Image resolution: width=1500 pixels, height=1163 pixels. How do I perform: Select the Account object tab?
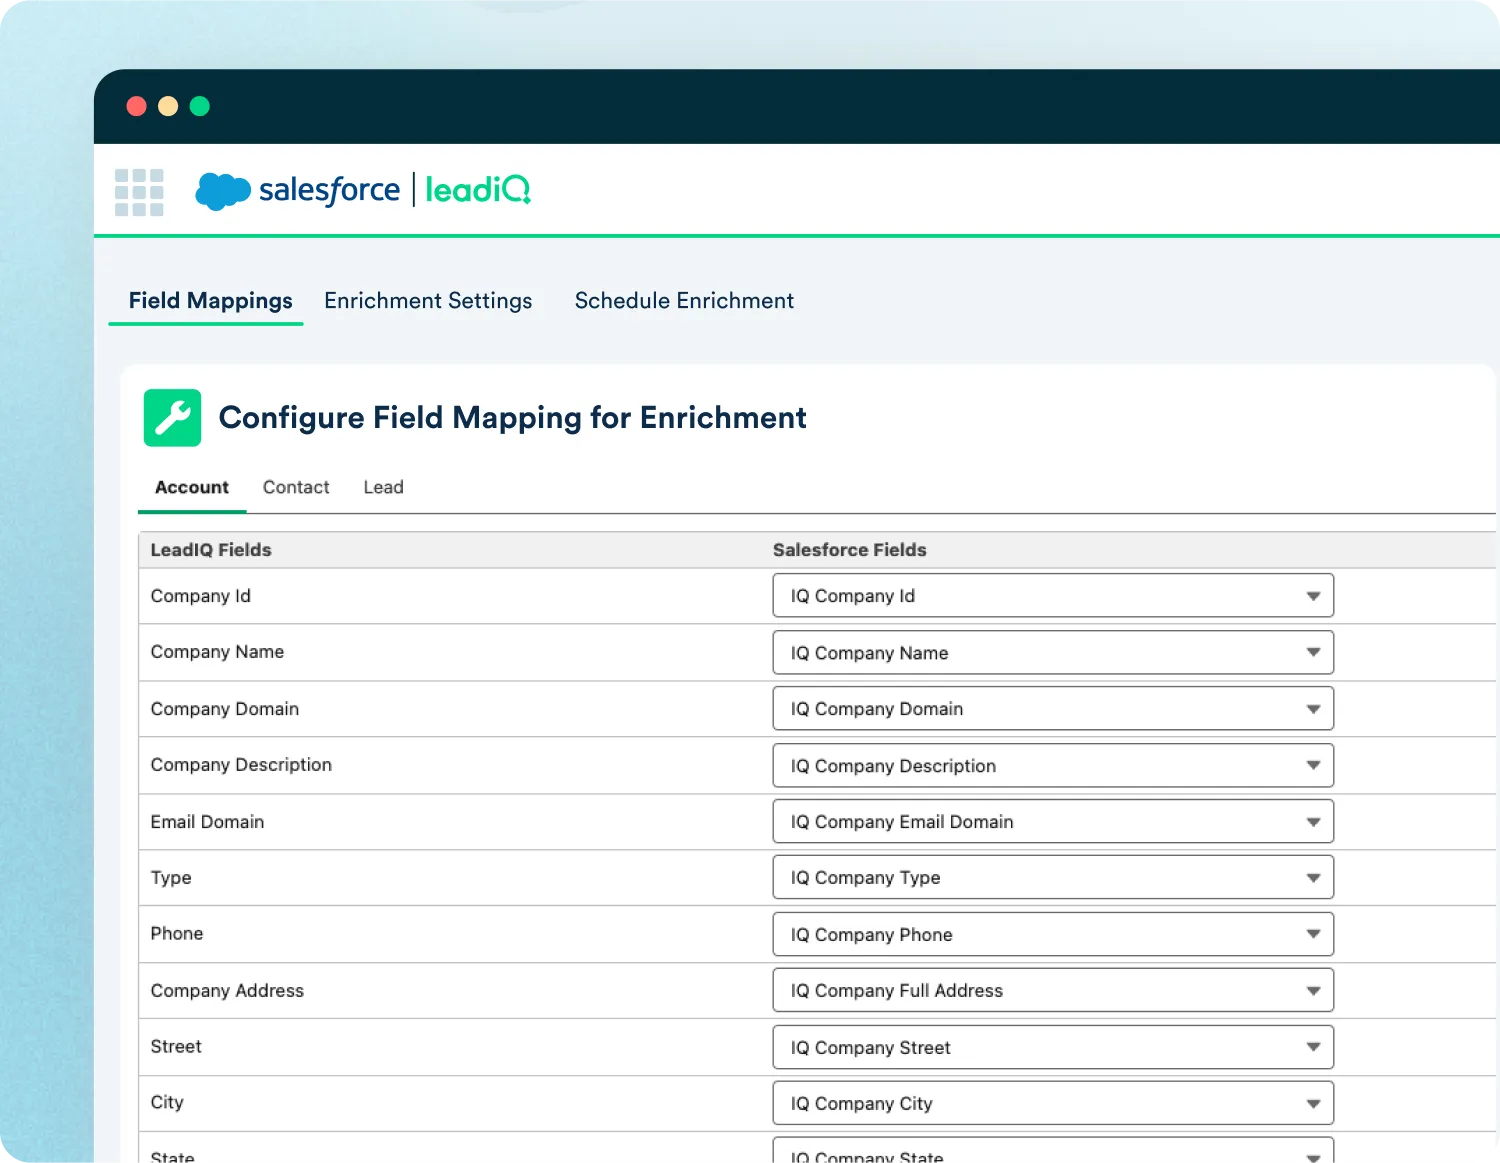coord(192,487)
